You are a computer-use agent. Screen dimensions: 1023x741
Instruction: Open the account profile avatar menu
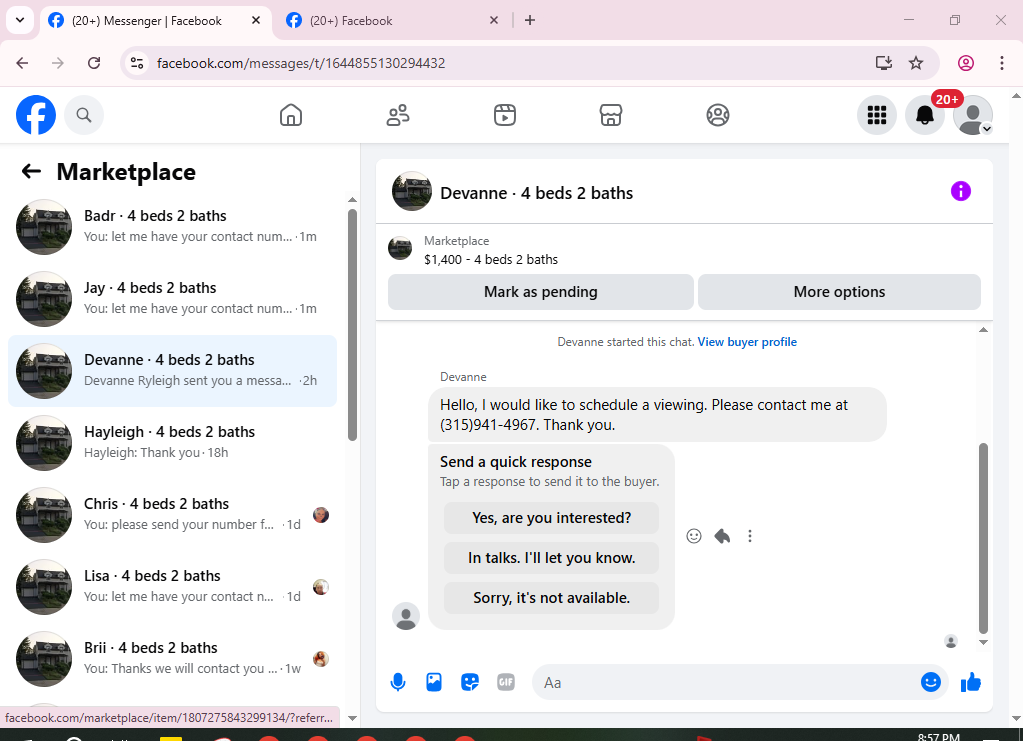[x=973, y=115]
